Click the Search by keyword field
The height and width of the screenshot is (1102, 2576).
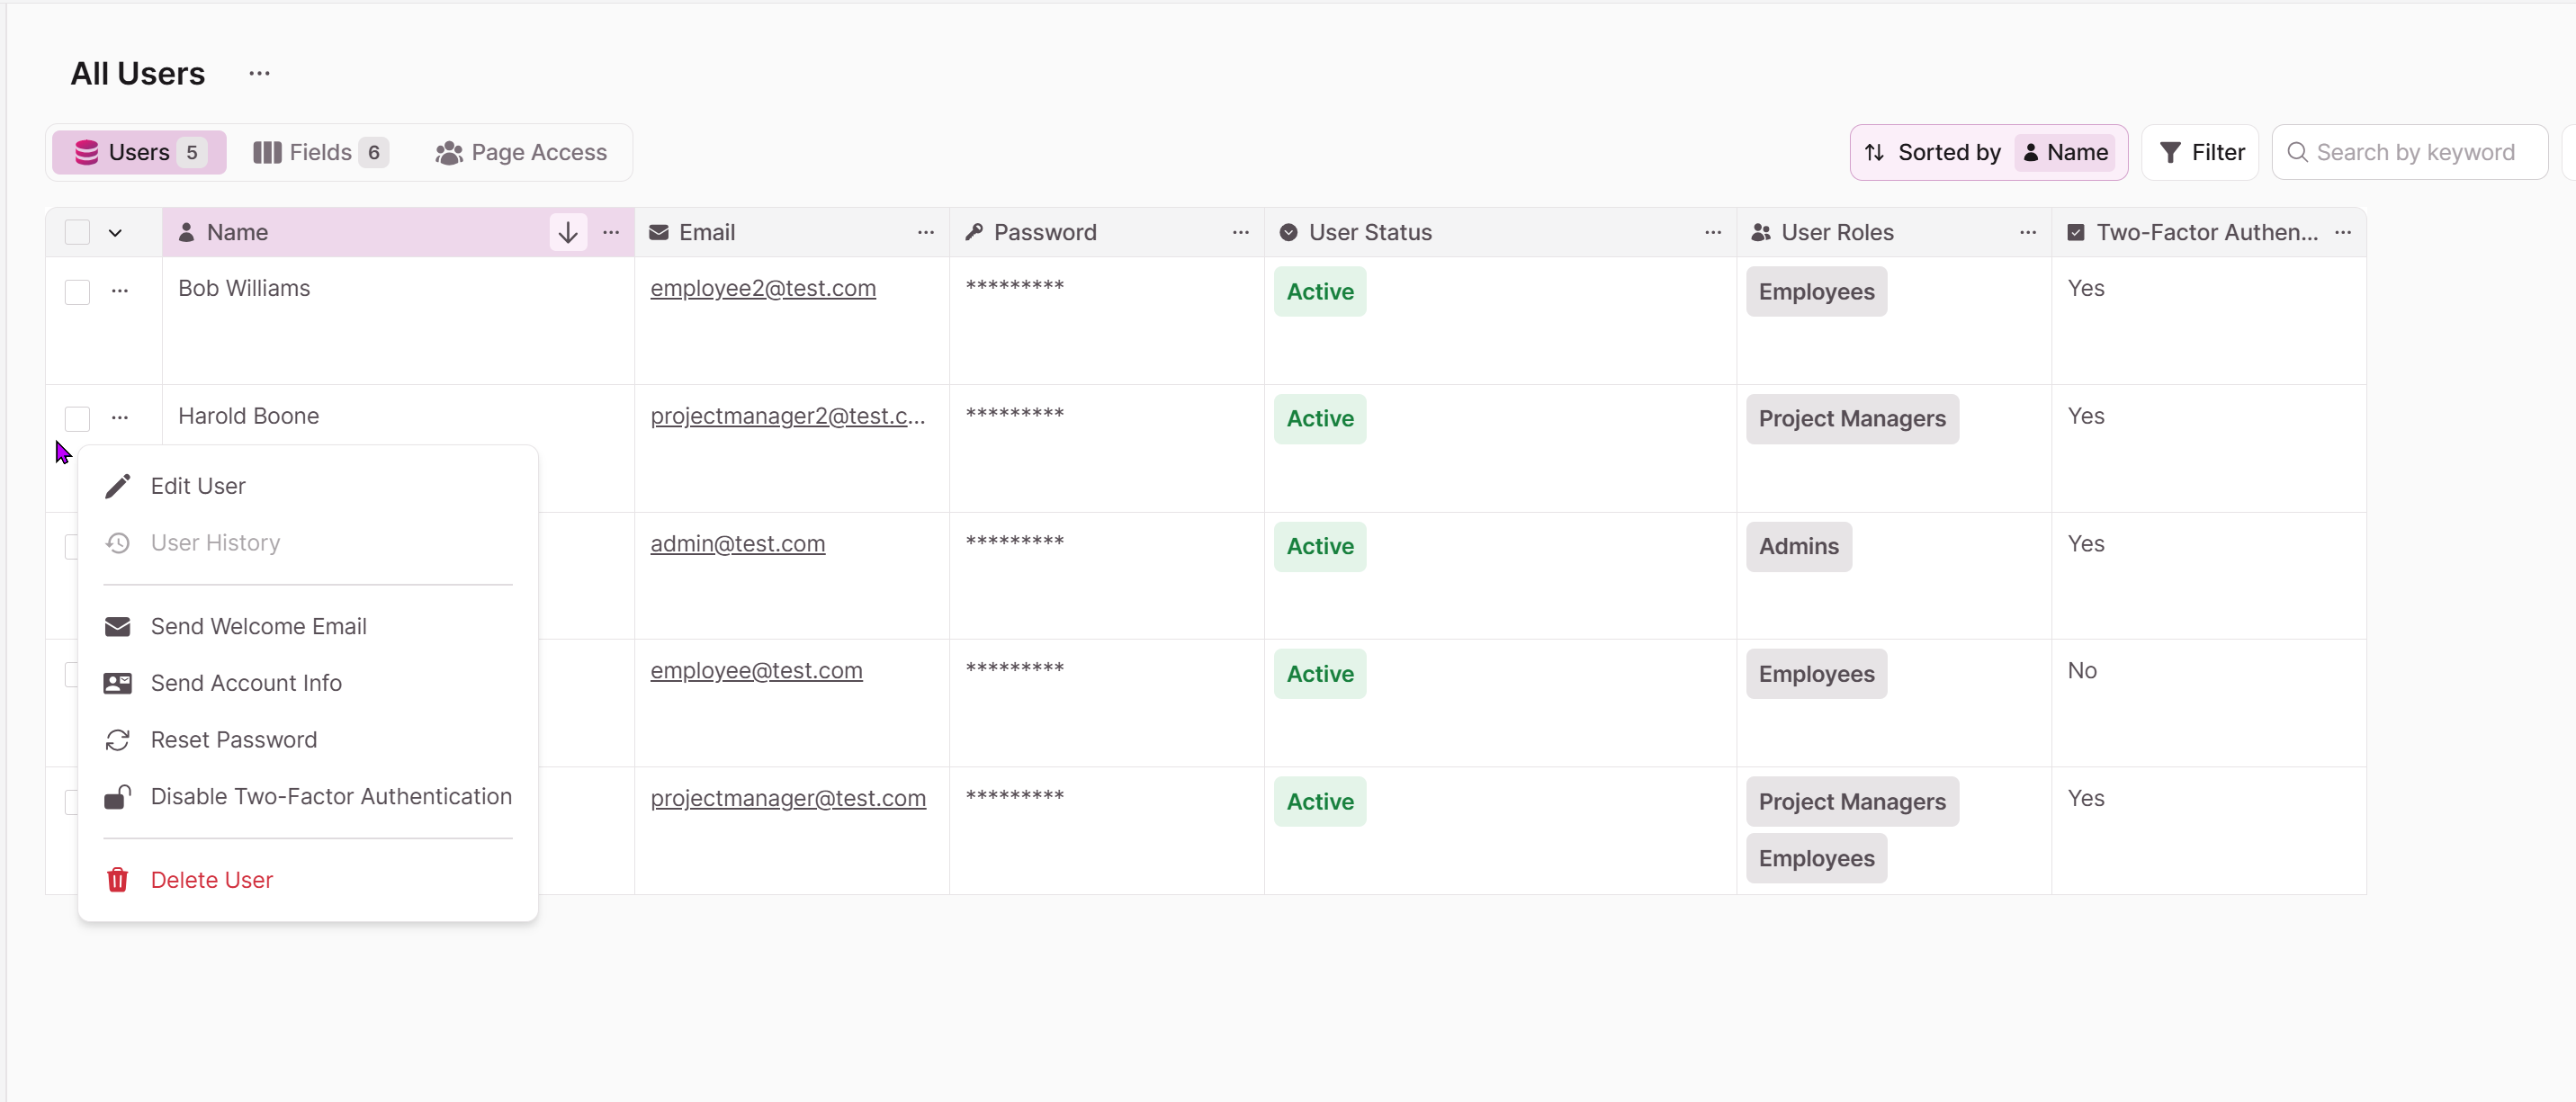click(x=2409, y=152)
